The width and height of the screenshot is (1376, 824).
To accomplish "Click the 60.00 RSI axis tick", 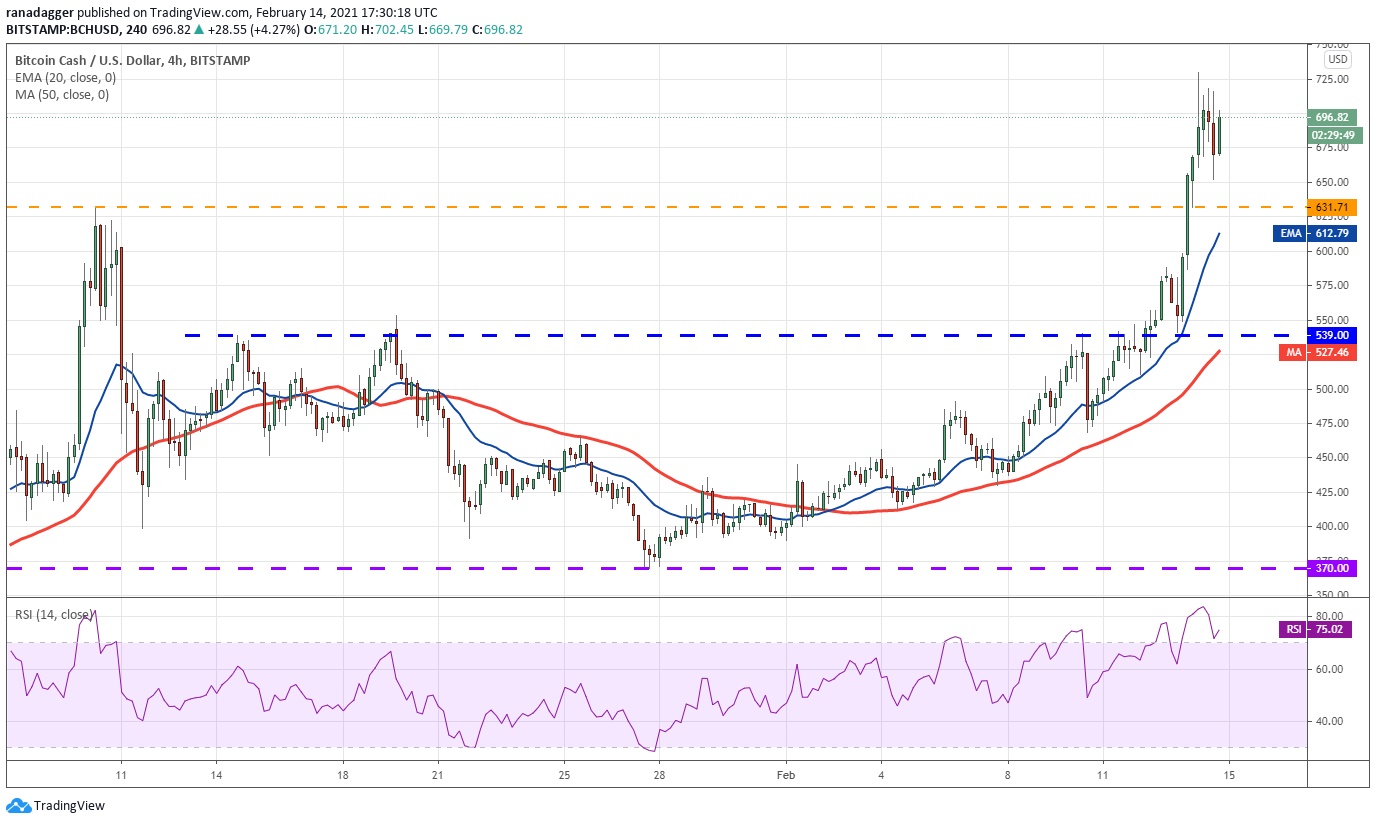I will (x=1329, y=669).
